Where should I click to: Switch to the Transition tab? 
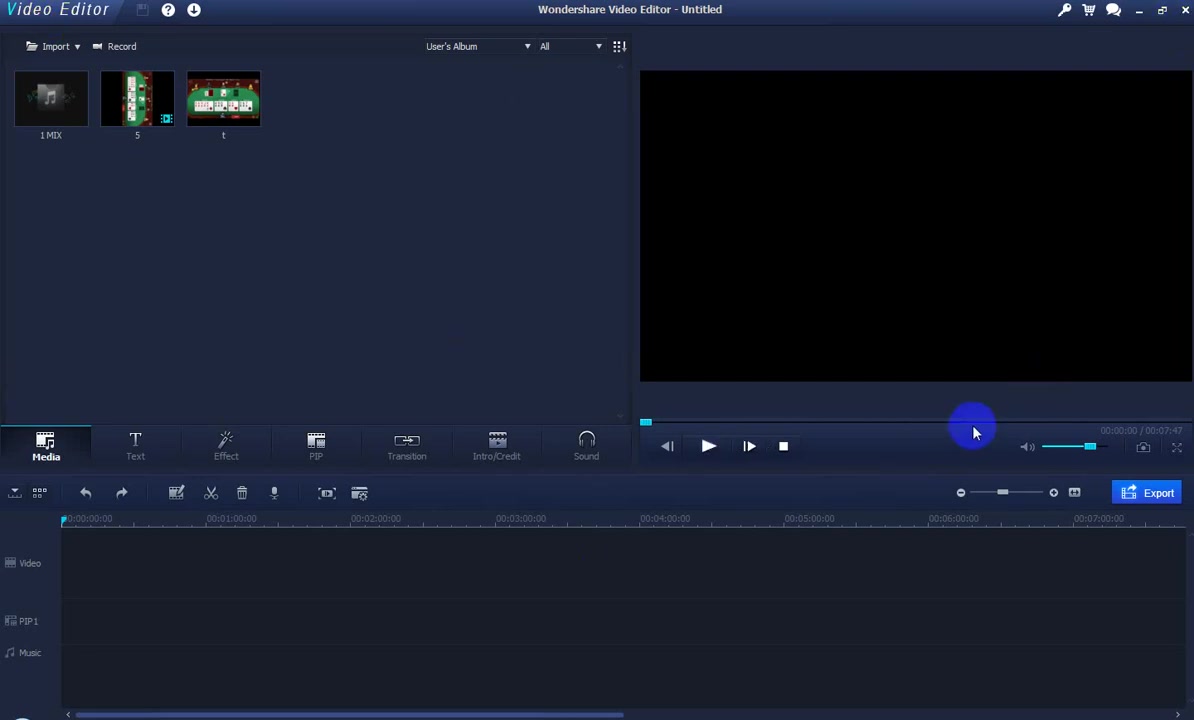click(407, 447)
